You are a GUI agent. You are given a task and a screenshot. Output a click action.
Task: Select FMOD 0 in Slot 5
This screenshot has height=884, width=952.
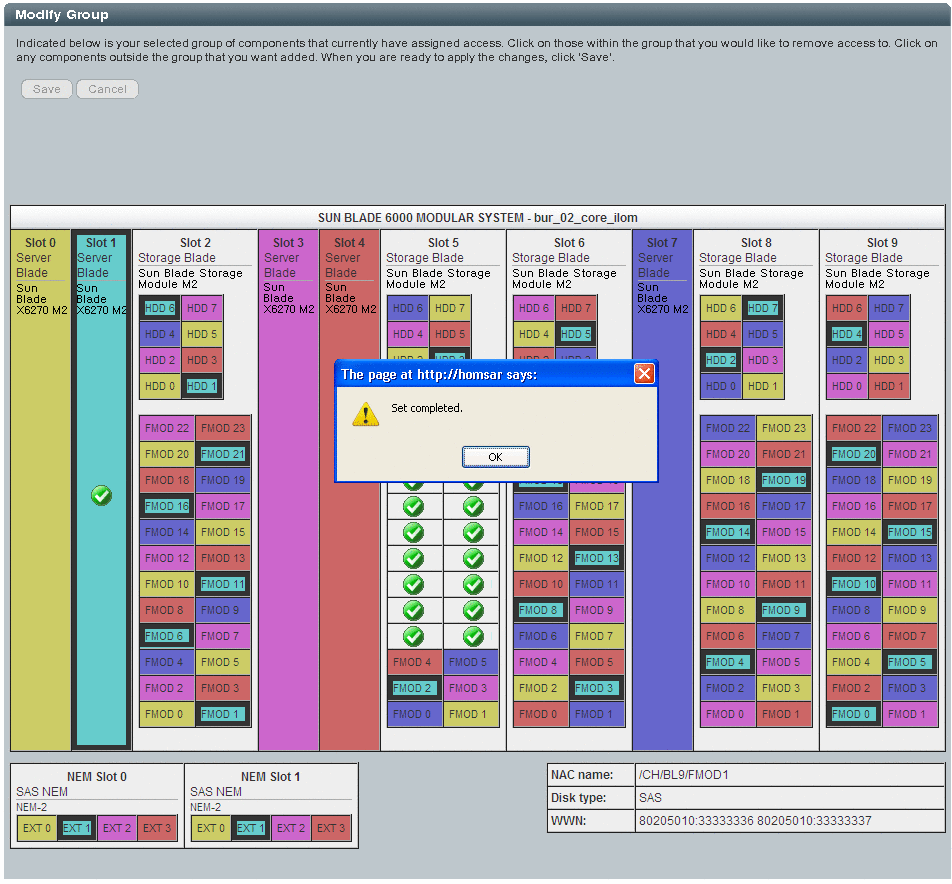[x=415, y=714]
